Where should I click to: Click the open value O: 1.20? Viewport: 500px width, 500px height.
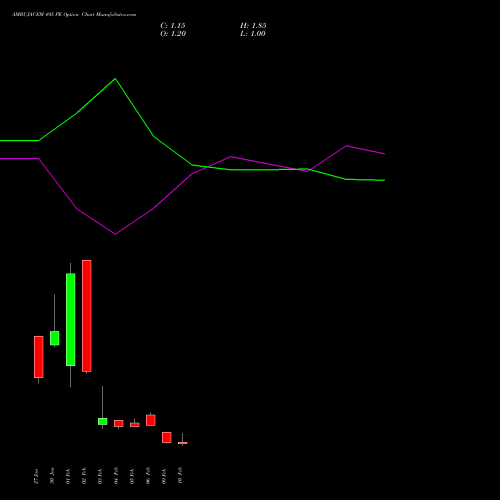coord(173,34)
